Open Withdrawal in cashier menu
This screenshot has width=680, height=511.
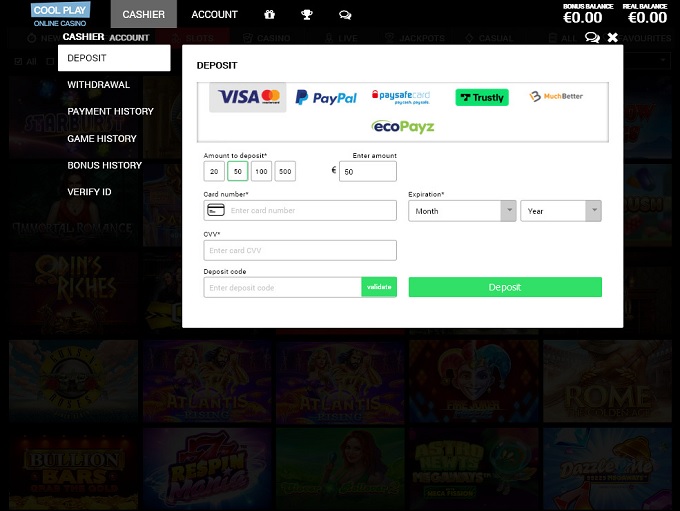[98, 85]
